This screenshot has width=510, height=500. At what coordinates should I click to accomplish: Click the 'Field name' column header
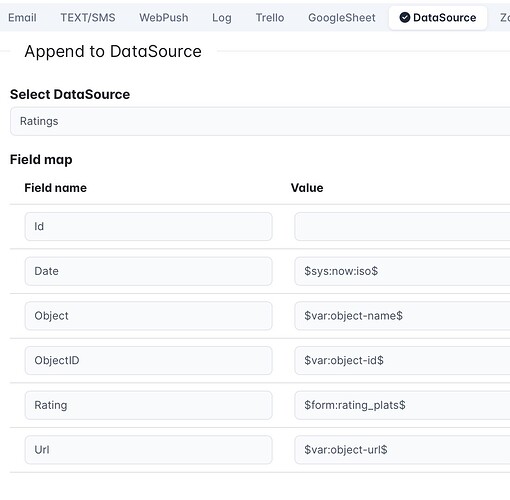[x=56, y=188]
